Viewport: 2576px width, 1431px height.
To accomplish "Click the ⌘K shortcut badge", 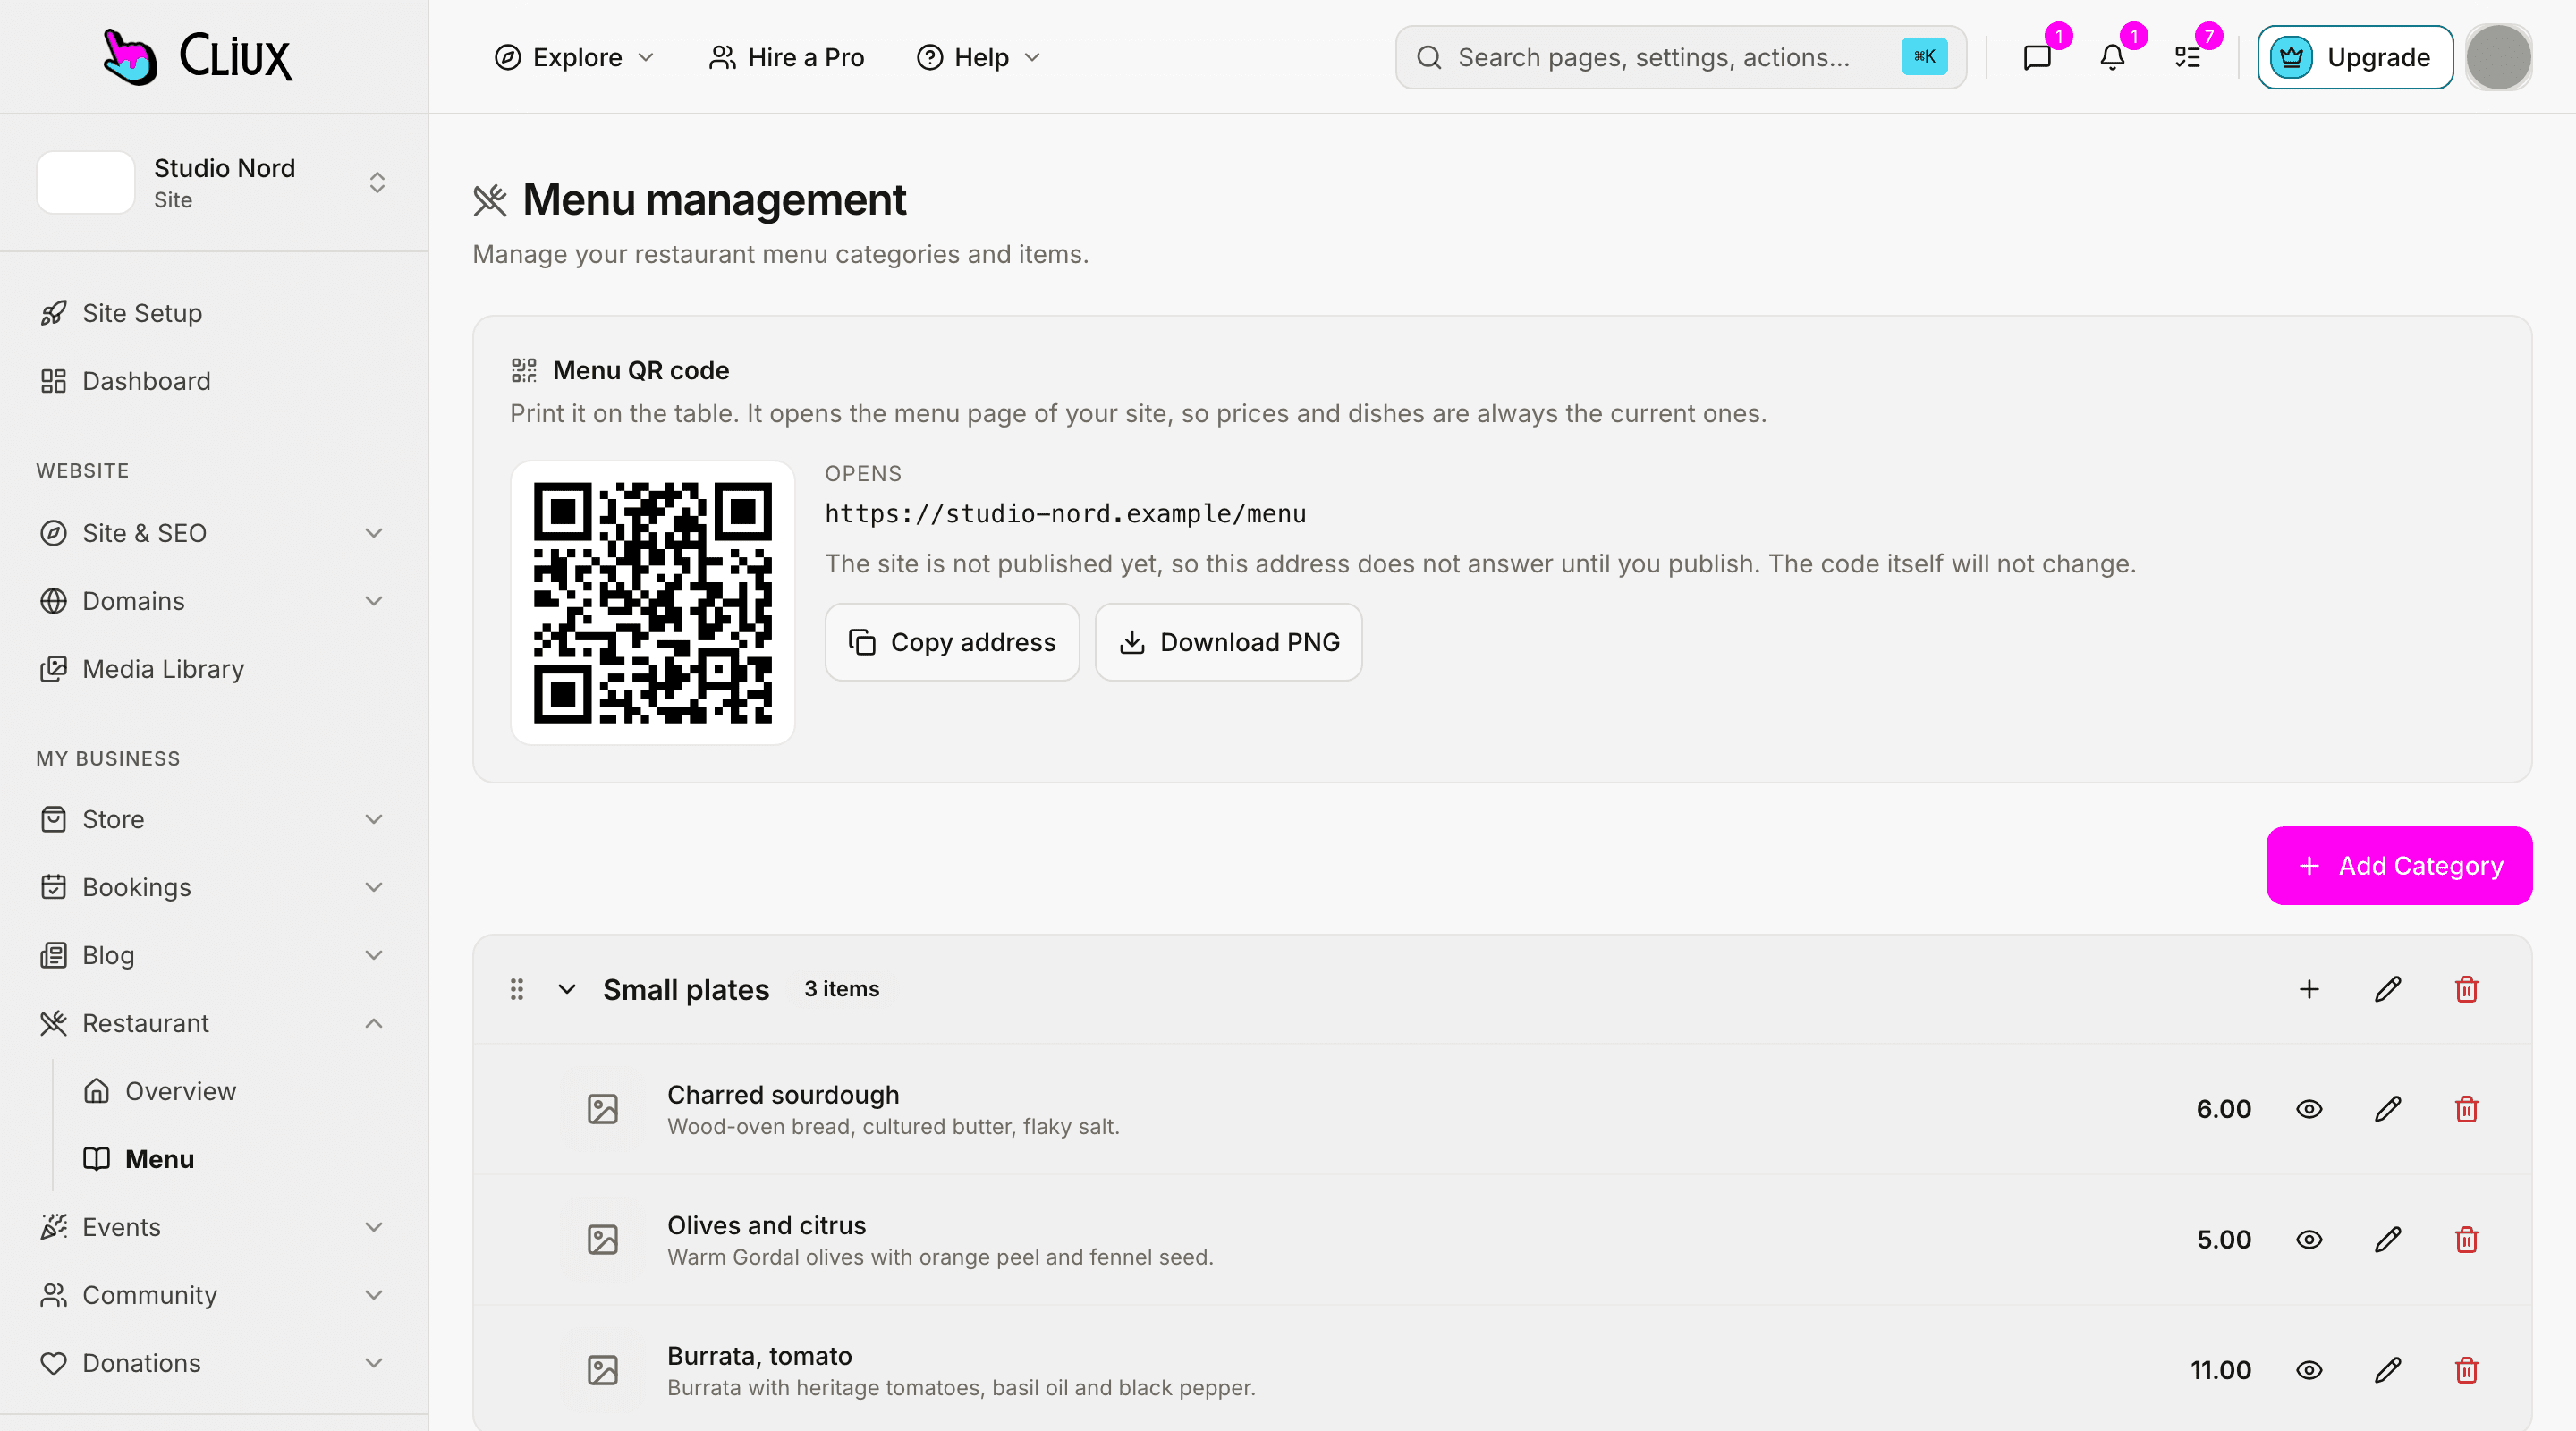I will coord(1924,57).
